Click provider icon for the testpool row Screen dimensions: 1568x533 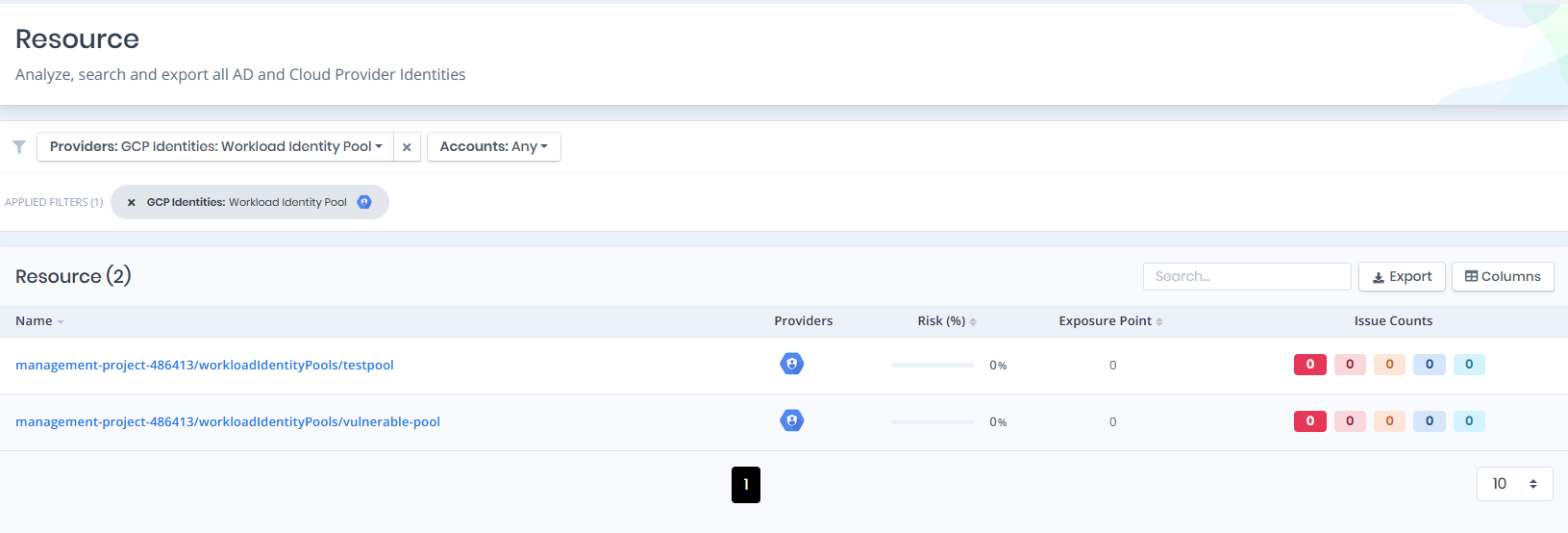coord(792,365)
